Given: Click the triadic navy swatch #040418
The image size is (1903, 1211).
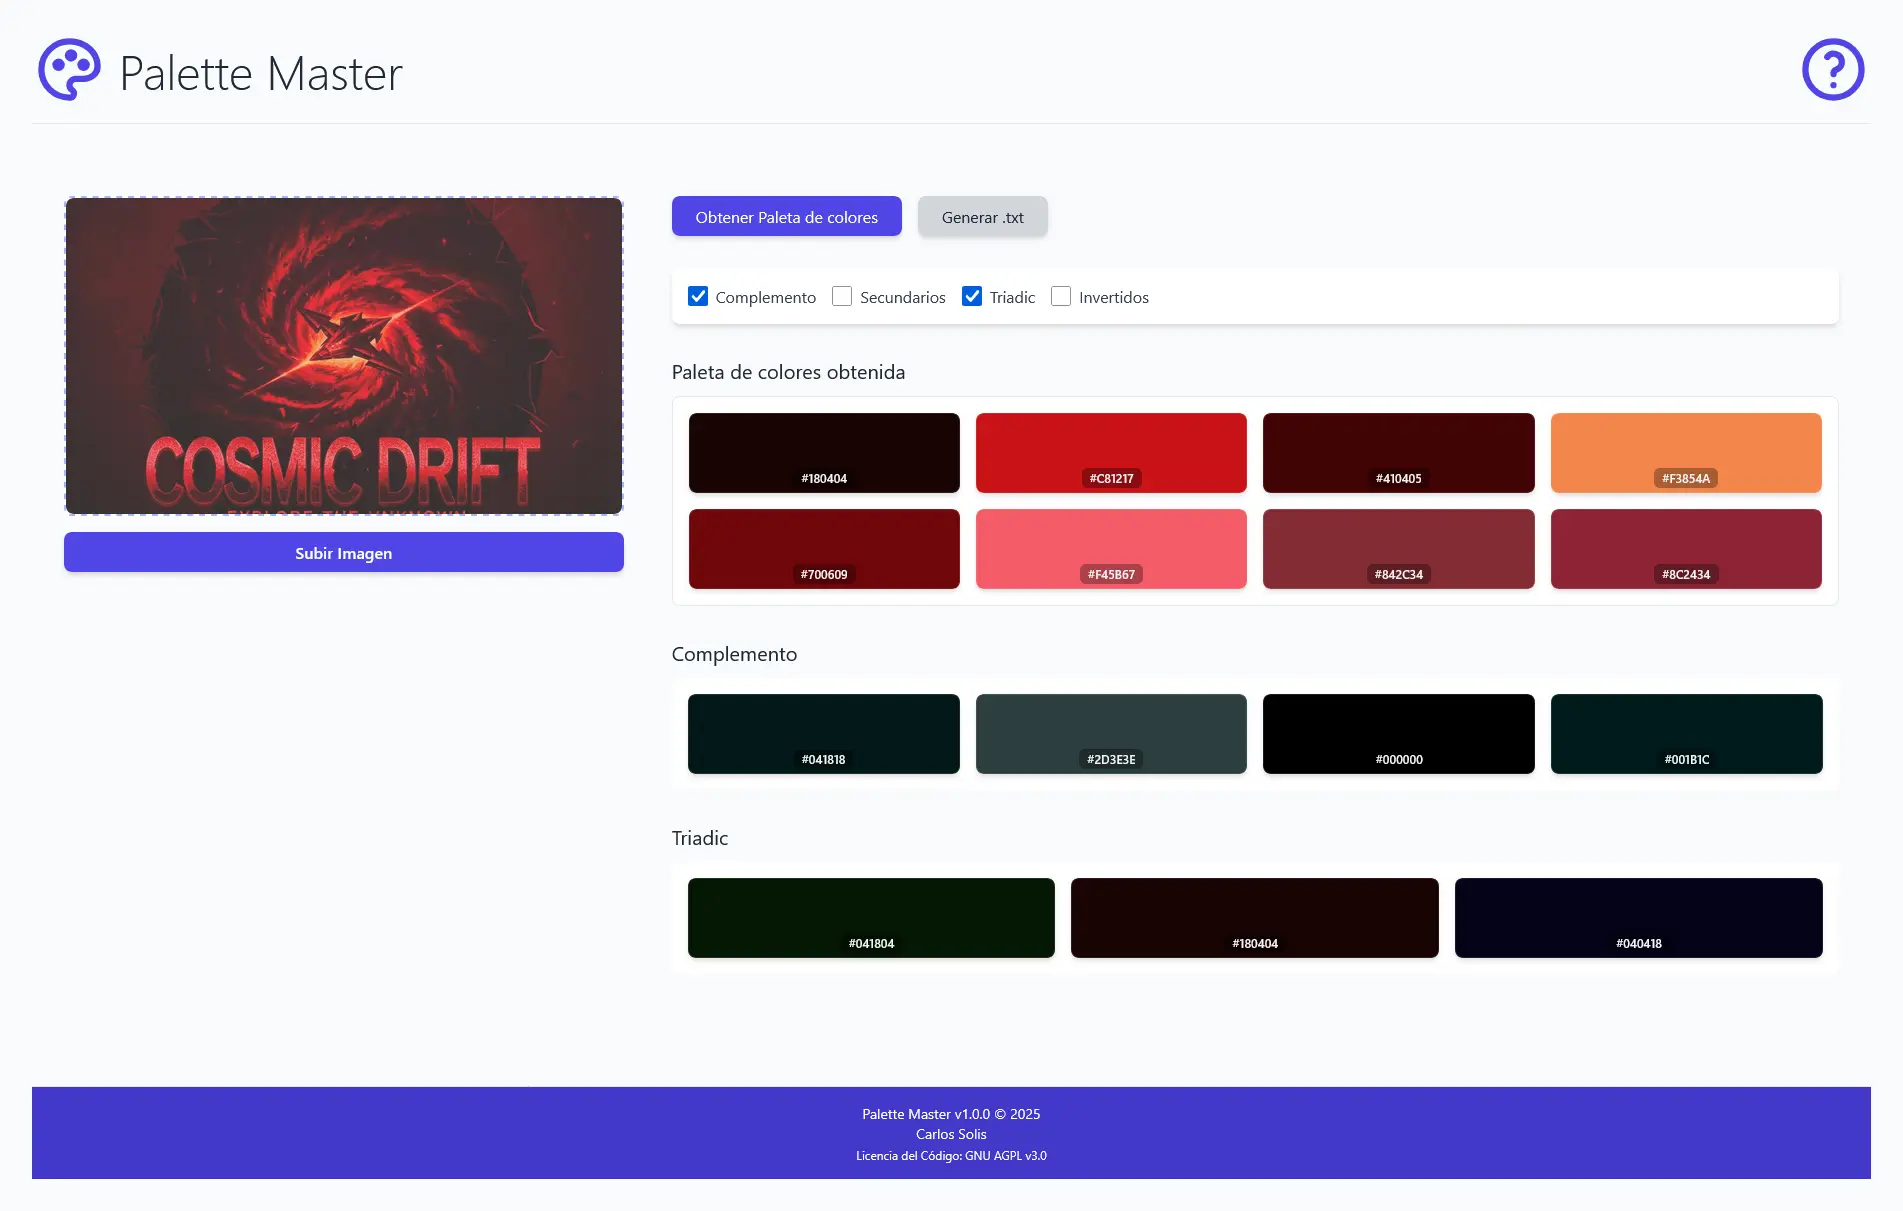Looking at the screenshot, I should point(1638,917).
